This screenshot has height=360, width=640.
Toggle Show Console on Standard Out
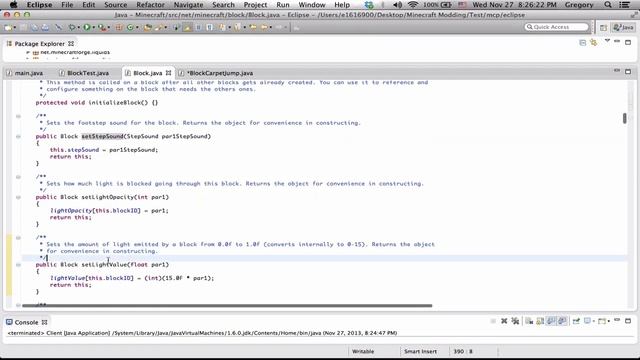551,321
